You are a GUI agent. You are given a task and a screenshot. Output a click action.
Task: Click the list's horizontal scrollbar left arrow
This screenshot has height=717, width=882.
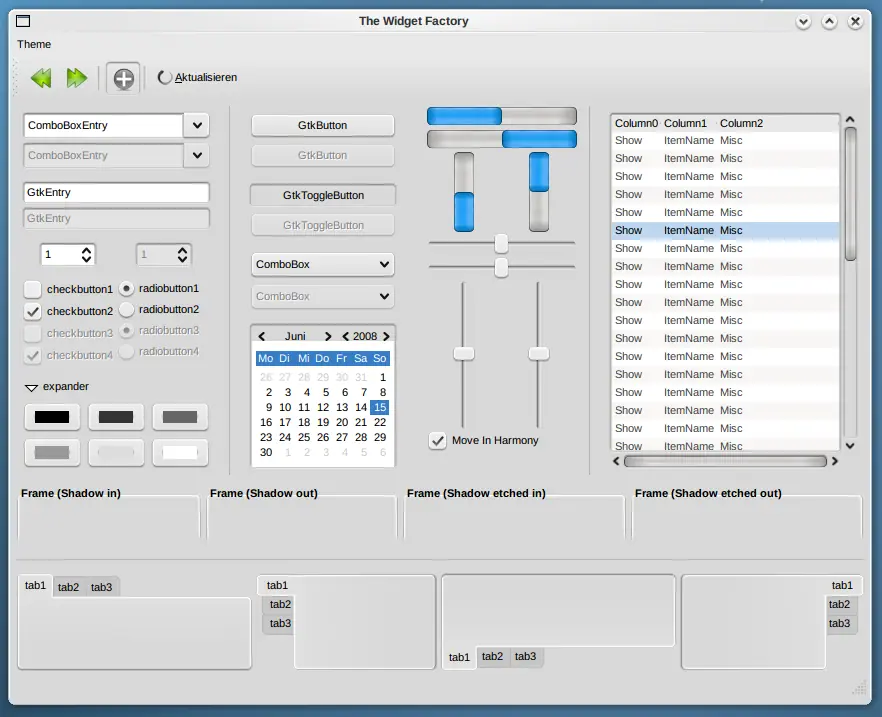pyautogui.click(x=616, y=461)
